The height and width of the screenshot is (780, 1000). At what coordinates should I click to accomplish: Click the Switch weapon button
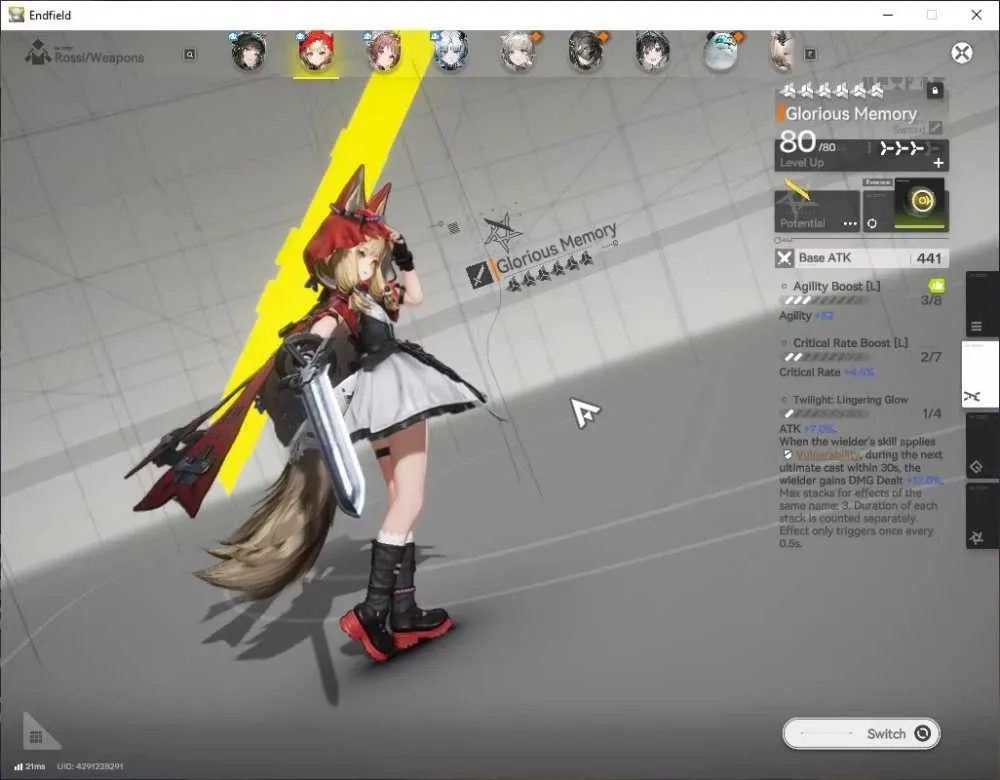pos(861,733)
